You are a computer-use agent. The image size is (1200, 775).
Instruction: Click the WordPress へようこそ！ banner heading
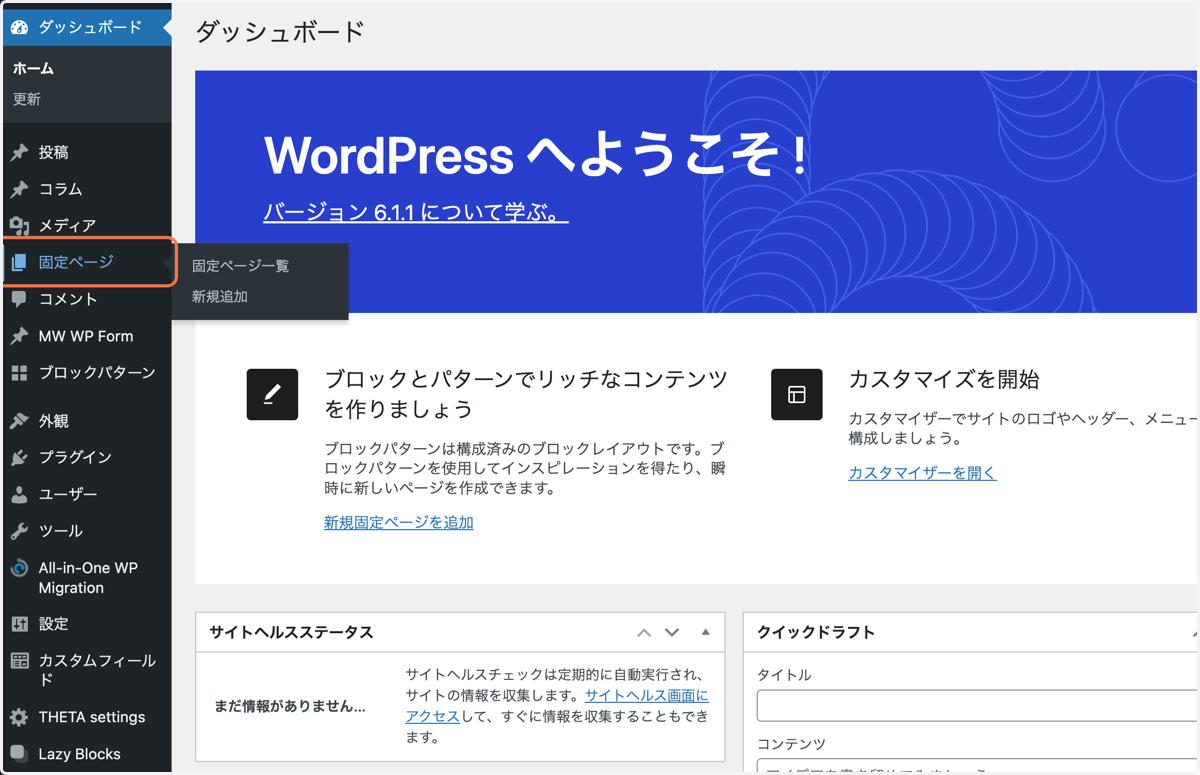536,156
